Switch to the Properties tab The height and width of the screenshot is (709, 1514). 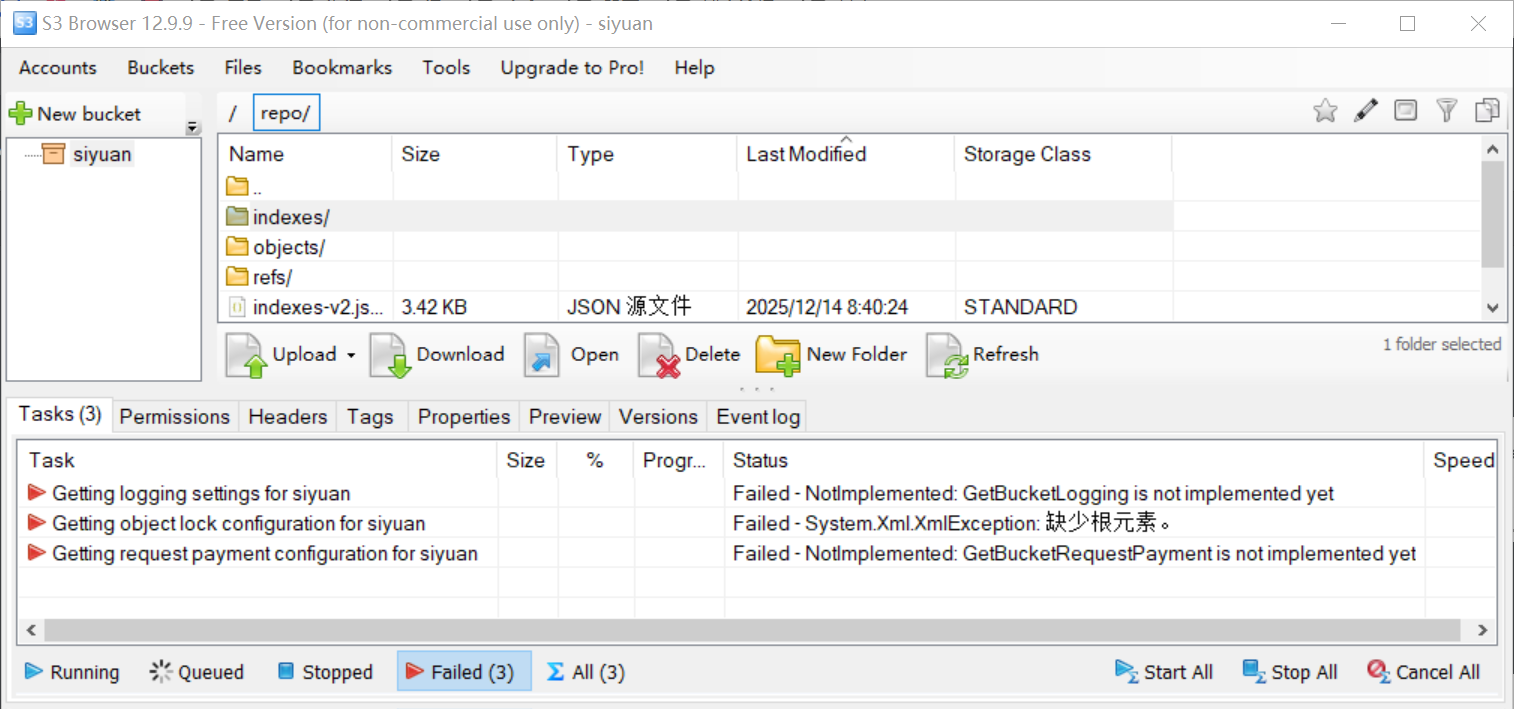point(464,417)
